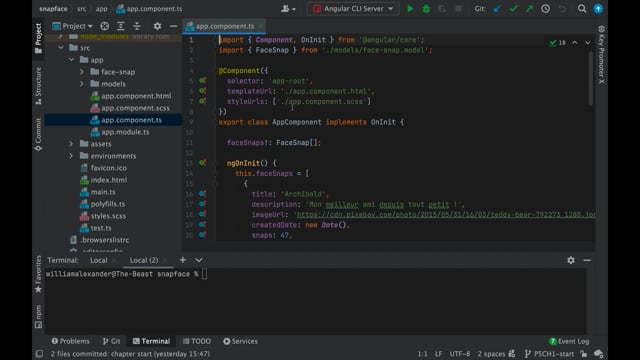The height and width of the screenshot is (360, 640).
Task: Hide the Project panel with minus icon
Action: (173, 26)
